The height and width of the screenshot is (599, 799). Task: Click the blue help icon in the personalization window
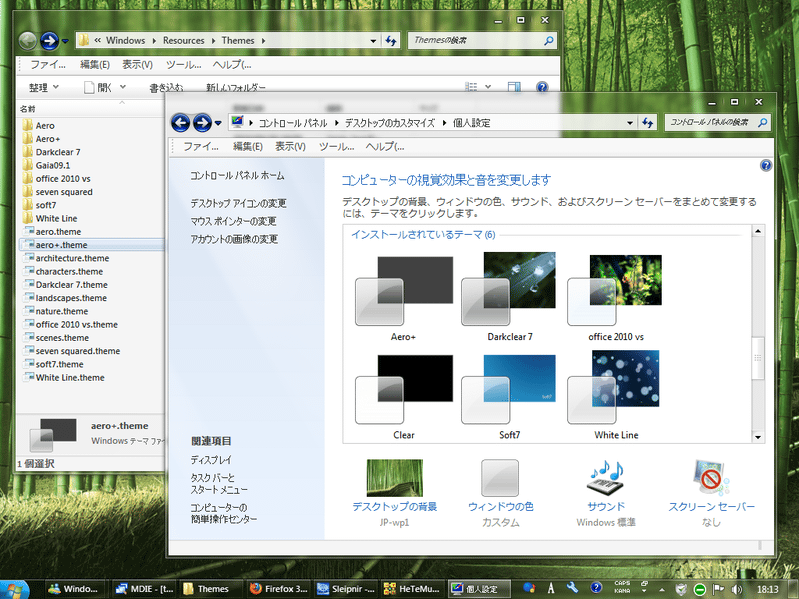(766, 165)
